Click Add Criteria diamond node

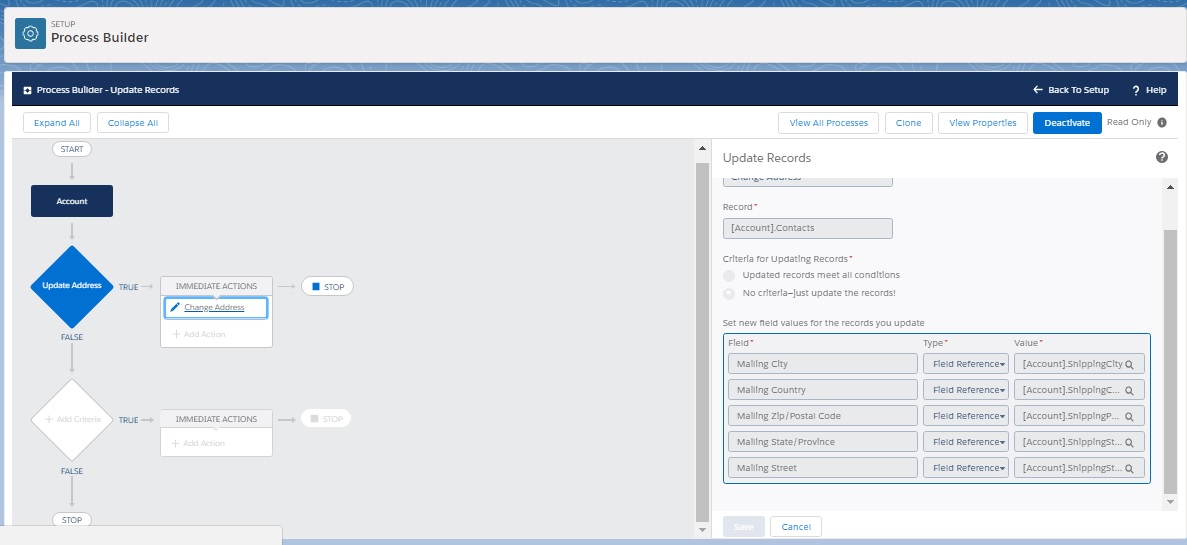pos(72,419)
